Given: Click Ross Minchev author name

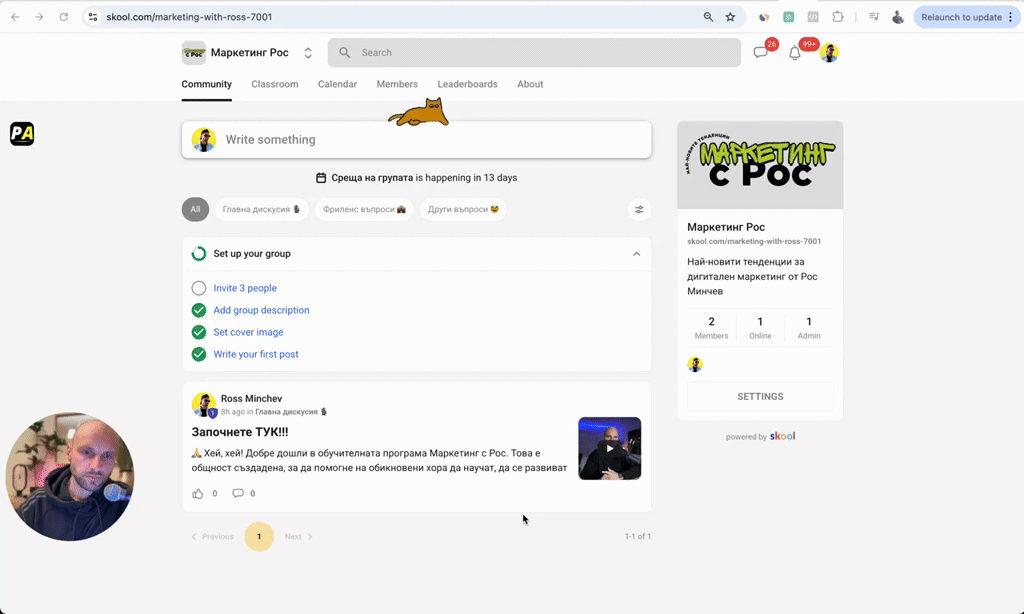Looking at the screenshot, I should point(251,398).
